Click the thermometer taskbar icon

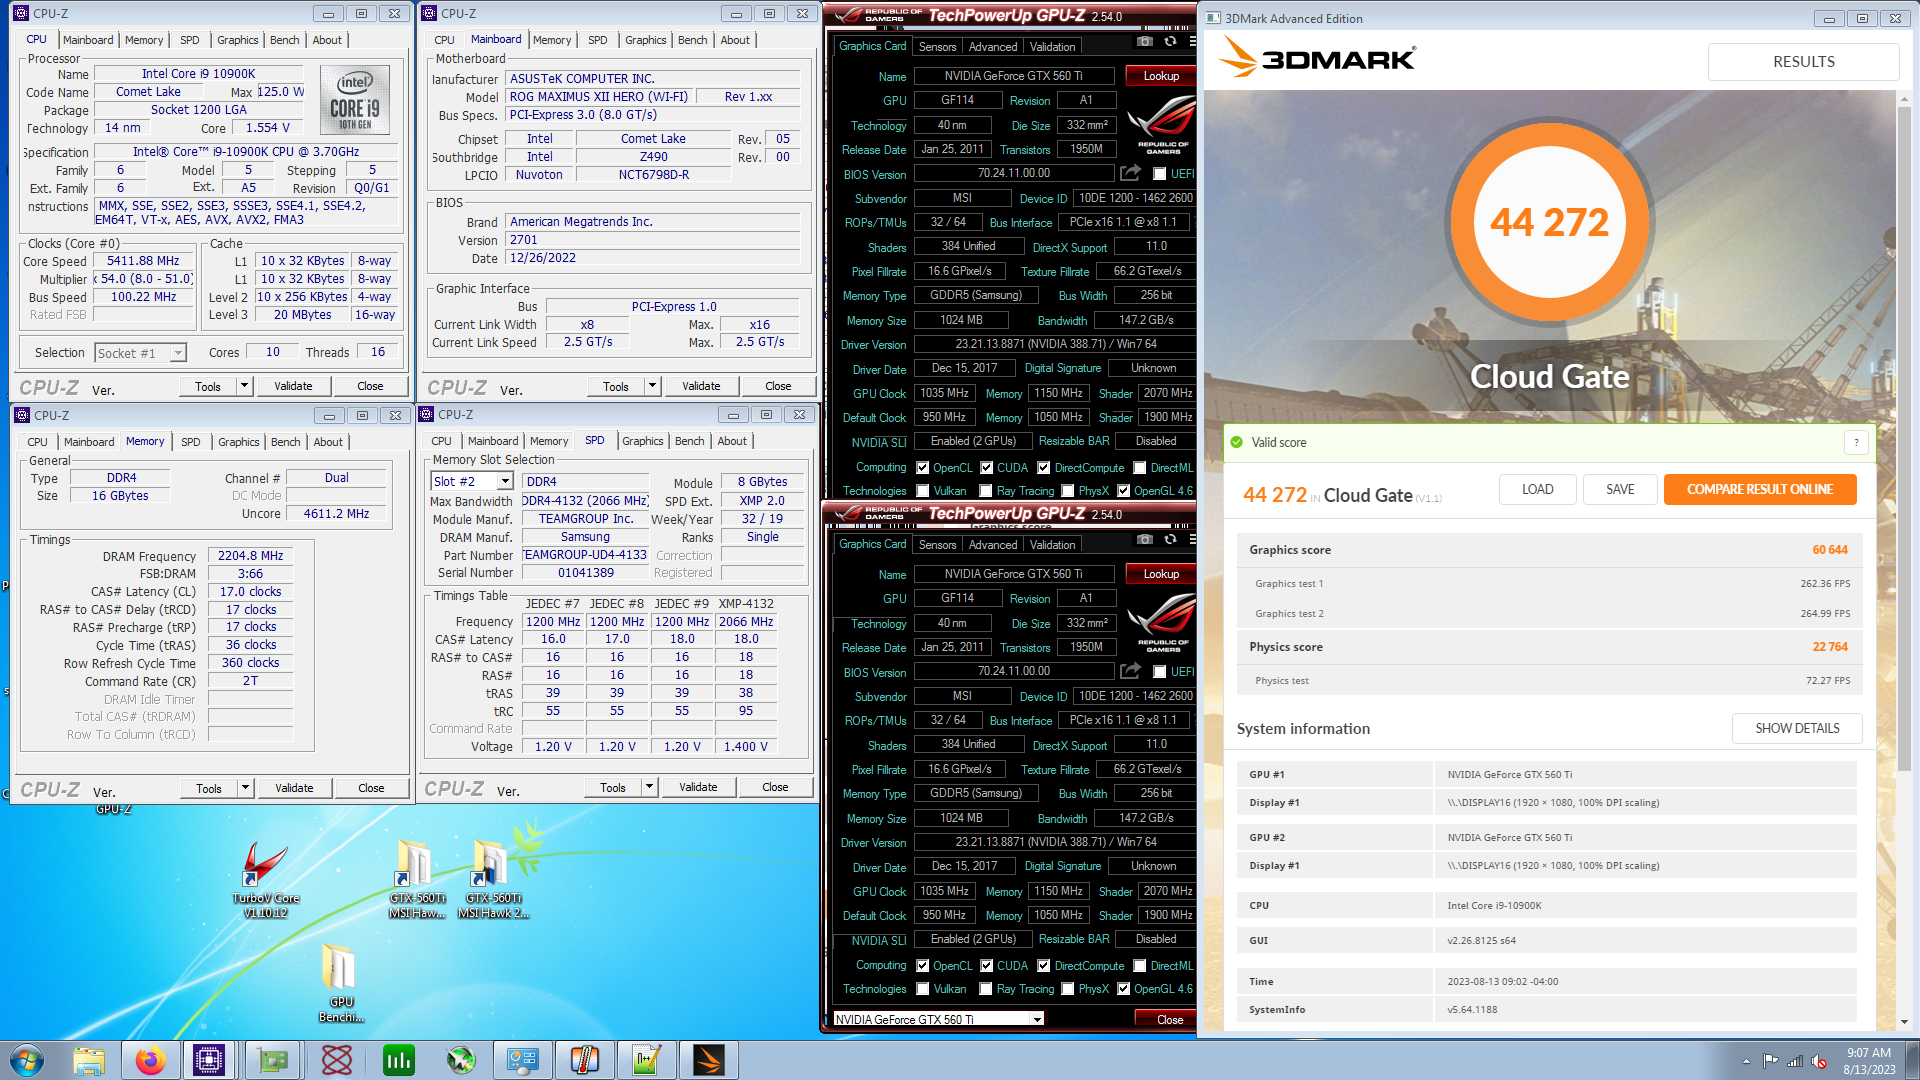[x=585, y=1060]
